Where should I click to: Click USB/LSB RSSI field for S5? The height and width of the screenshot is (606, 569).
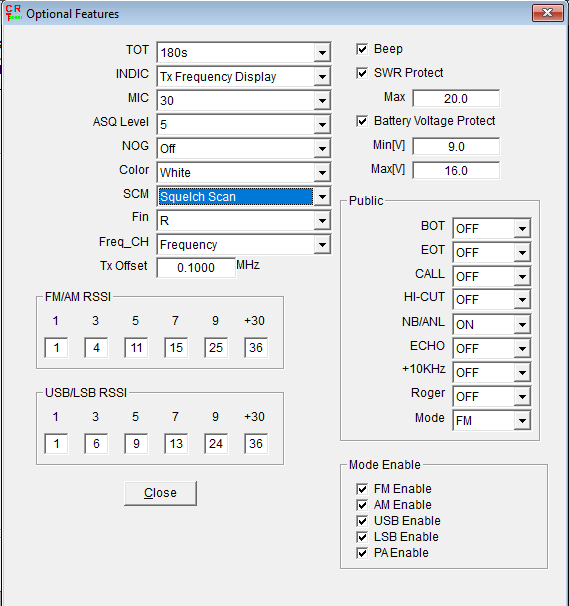[136, 443]
